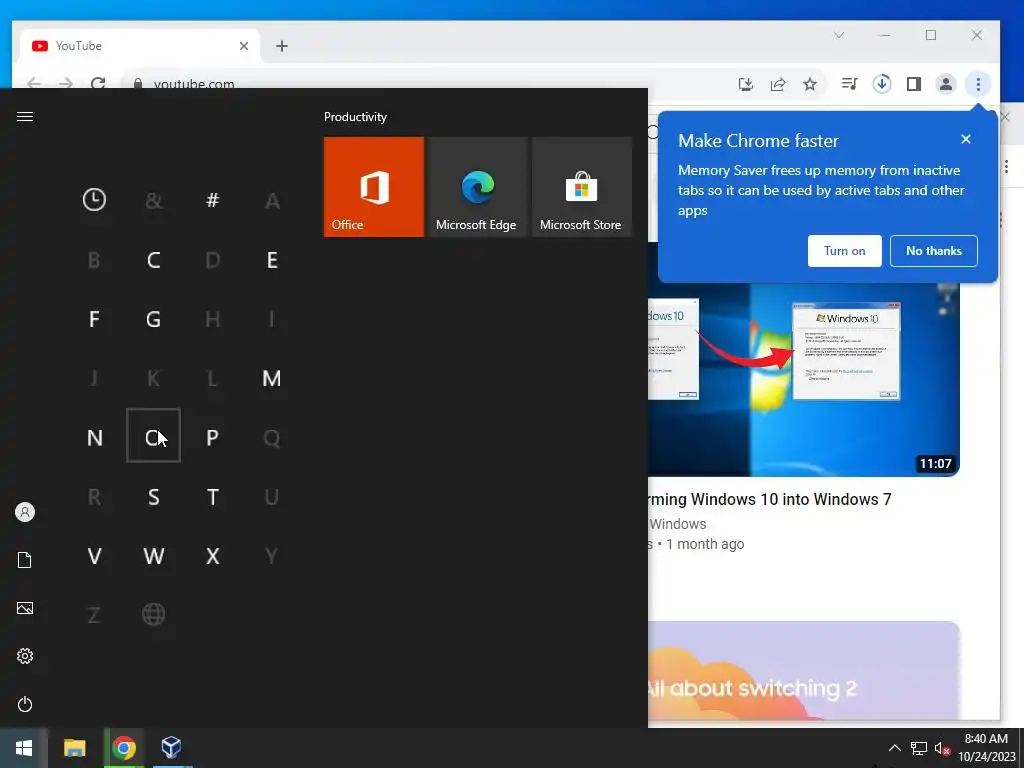Open video title about Windows 10 into Windows 7

769,499
